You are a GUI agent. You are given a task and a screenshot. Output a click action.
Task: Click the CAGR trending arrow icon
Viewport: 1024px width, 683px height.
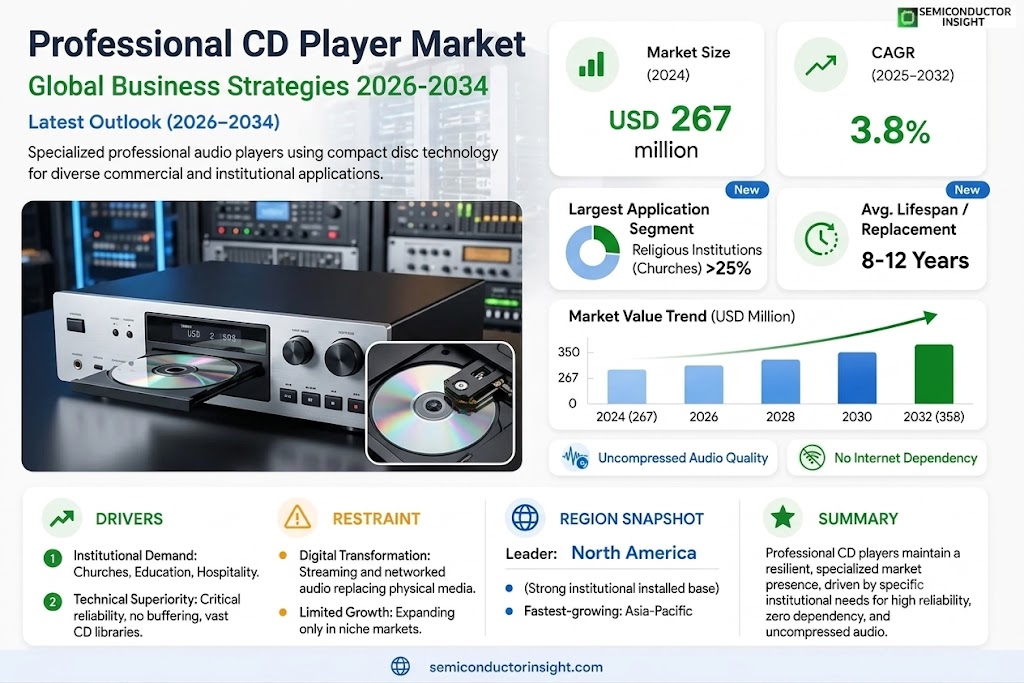click(820, 65)
